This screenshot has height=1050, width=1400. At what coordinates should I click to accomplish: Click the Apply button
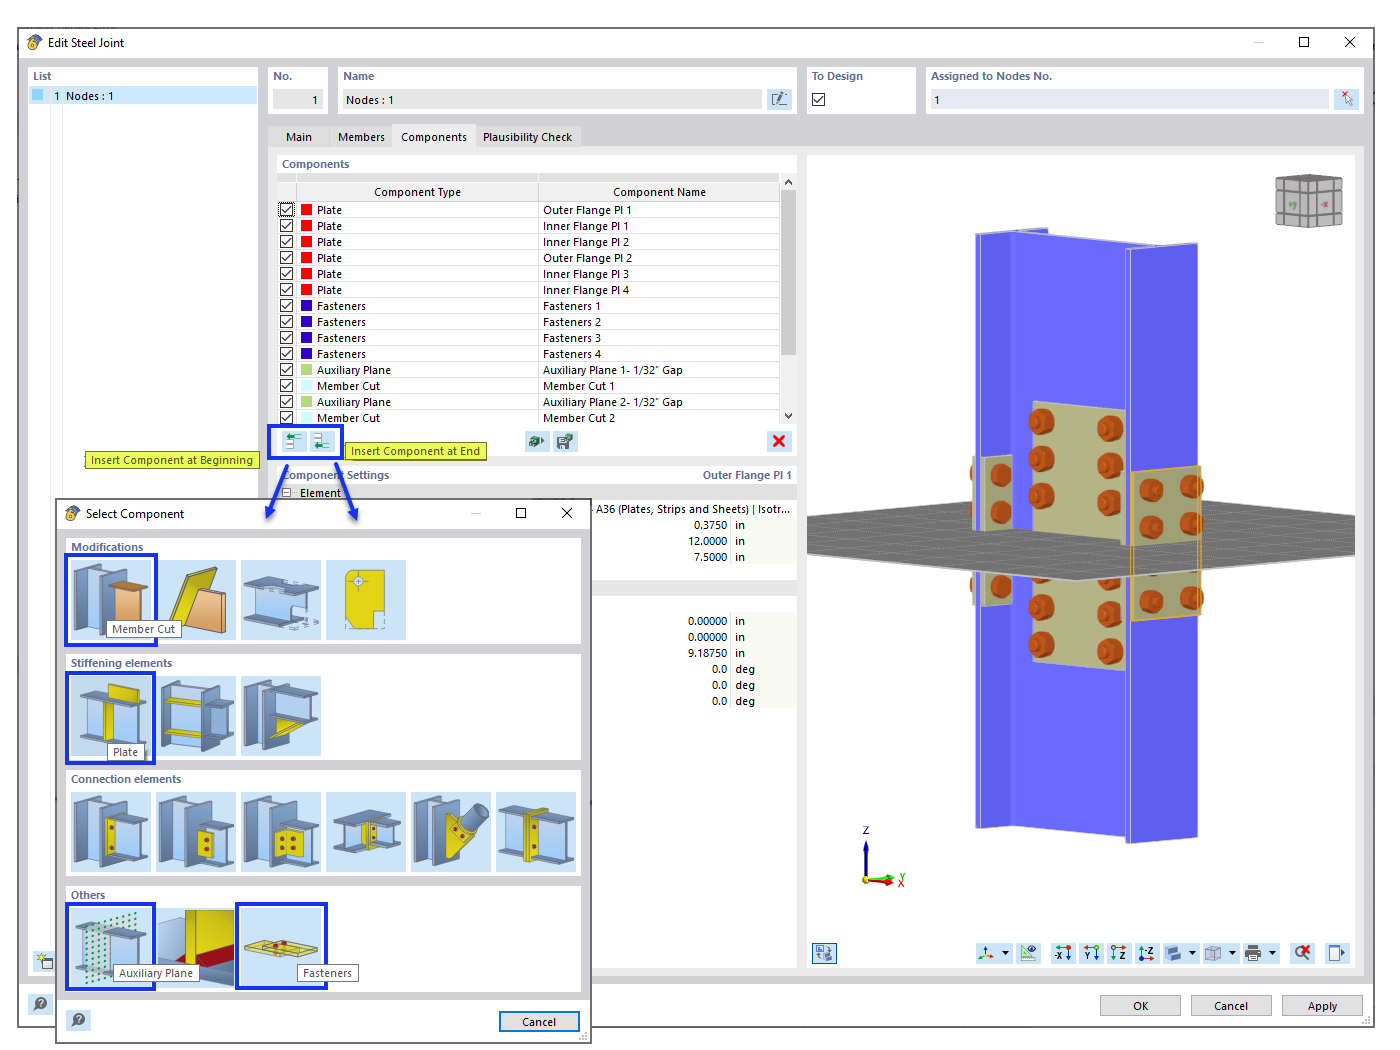(1322, 1005)
